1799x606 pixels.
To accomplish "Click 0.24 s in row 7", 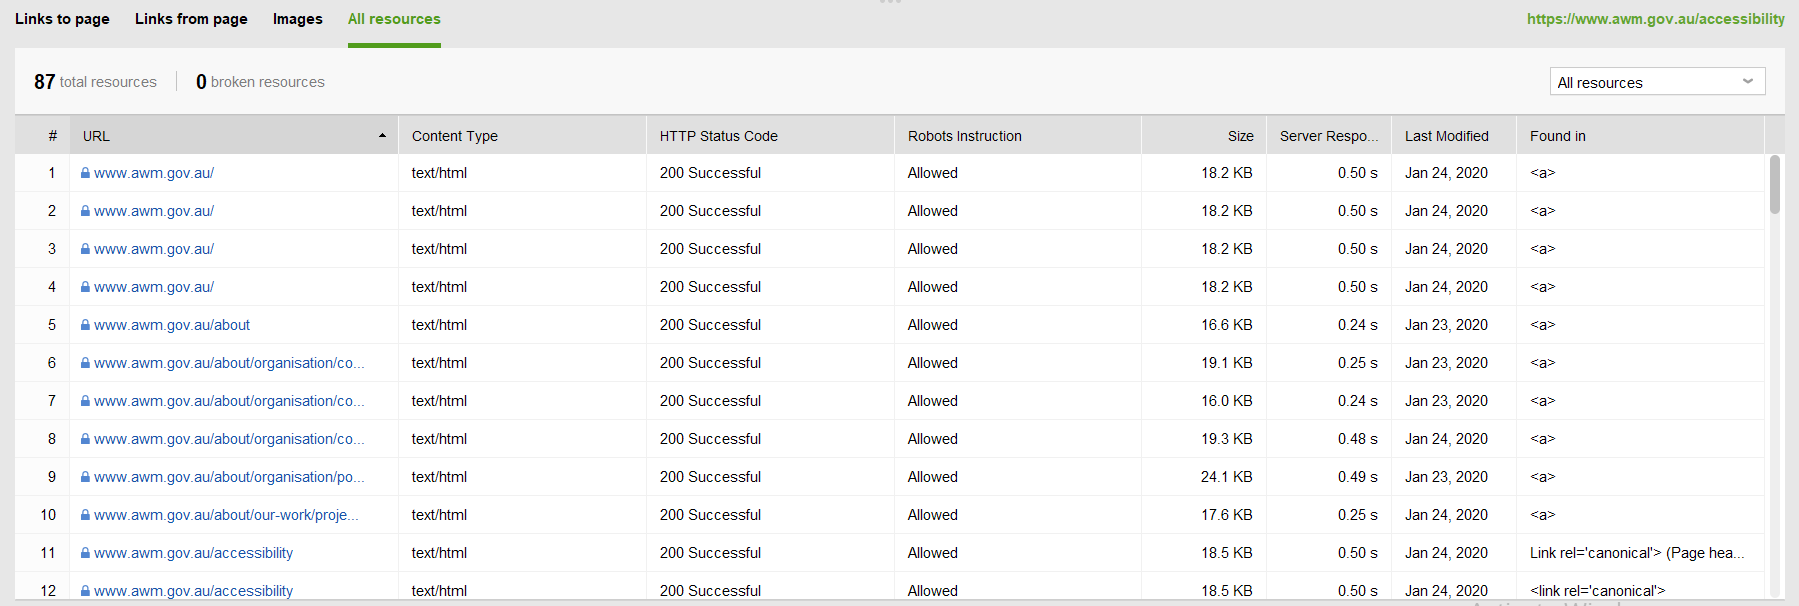I will [x=1357, y=401].
